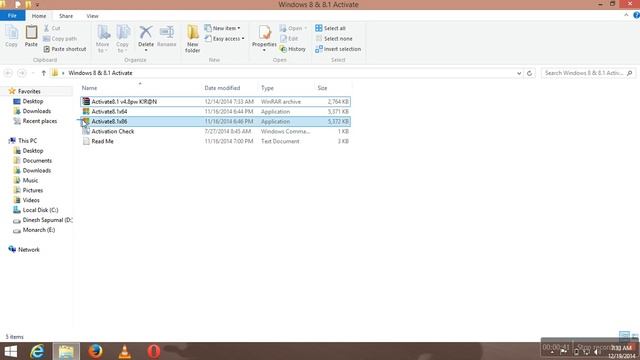The image size is (640, 360).
Task: Click Copy path in Clipboard group
Action: (60, 38)
